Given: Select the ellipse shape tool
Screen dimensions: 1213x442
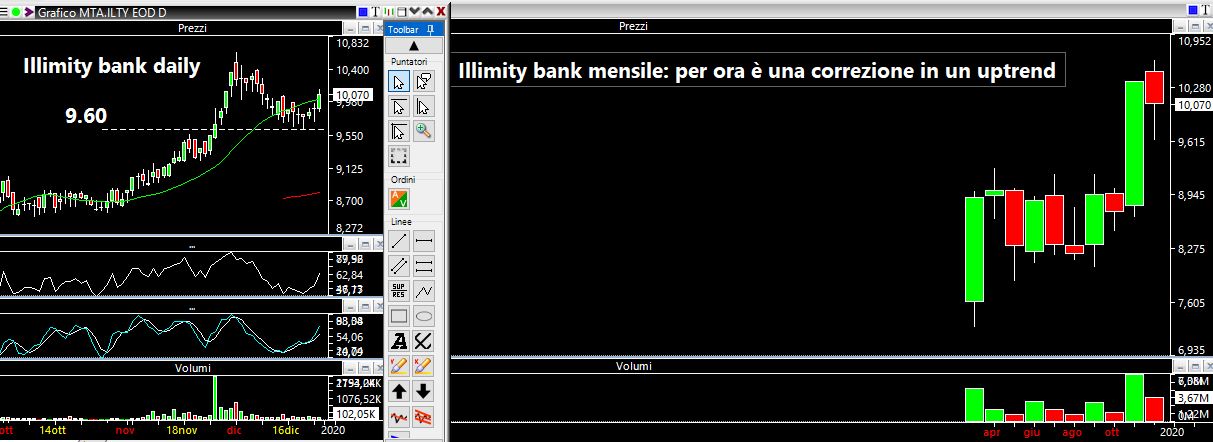Looking at the screenshot, I should coord(423,316).
